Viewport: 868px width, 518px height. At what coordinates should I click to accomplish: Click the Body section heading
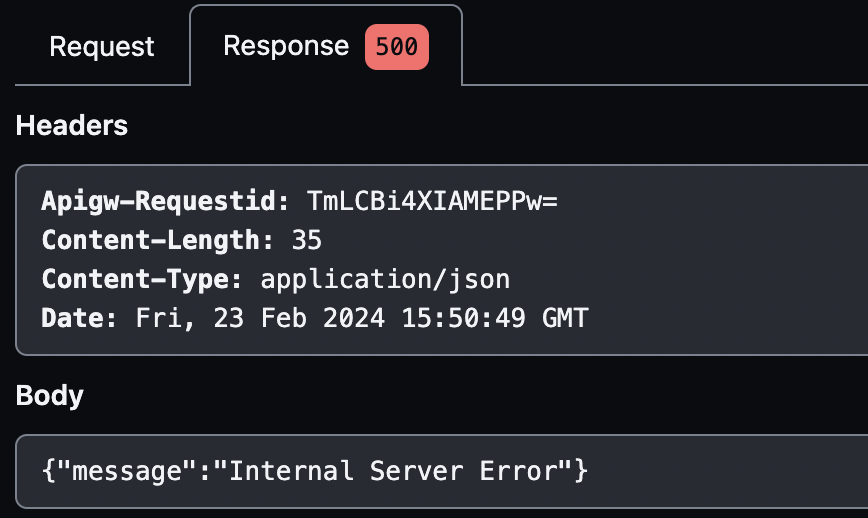[x=50, y=395]
